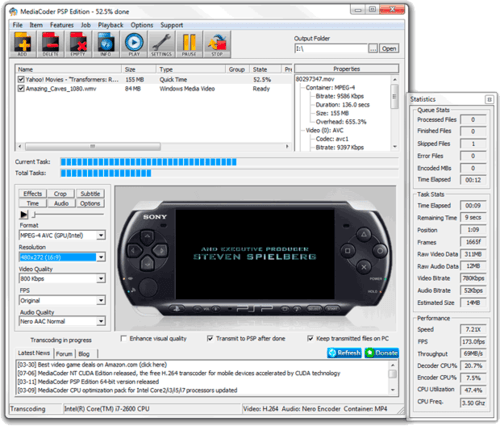Collapse the Container: MPEG-4 tree node
This screenshot has width=500, height=426.
(x=330, y=88)
